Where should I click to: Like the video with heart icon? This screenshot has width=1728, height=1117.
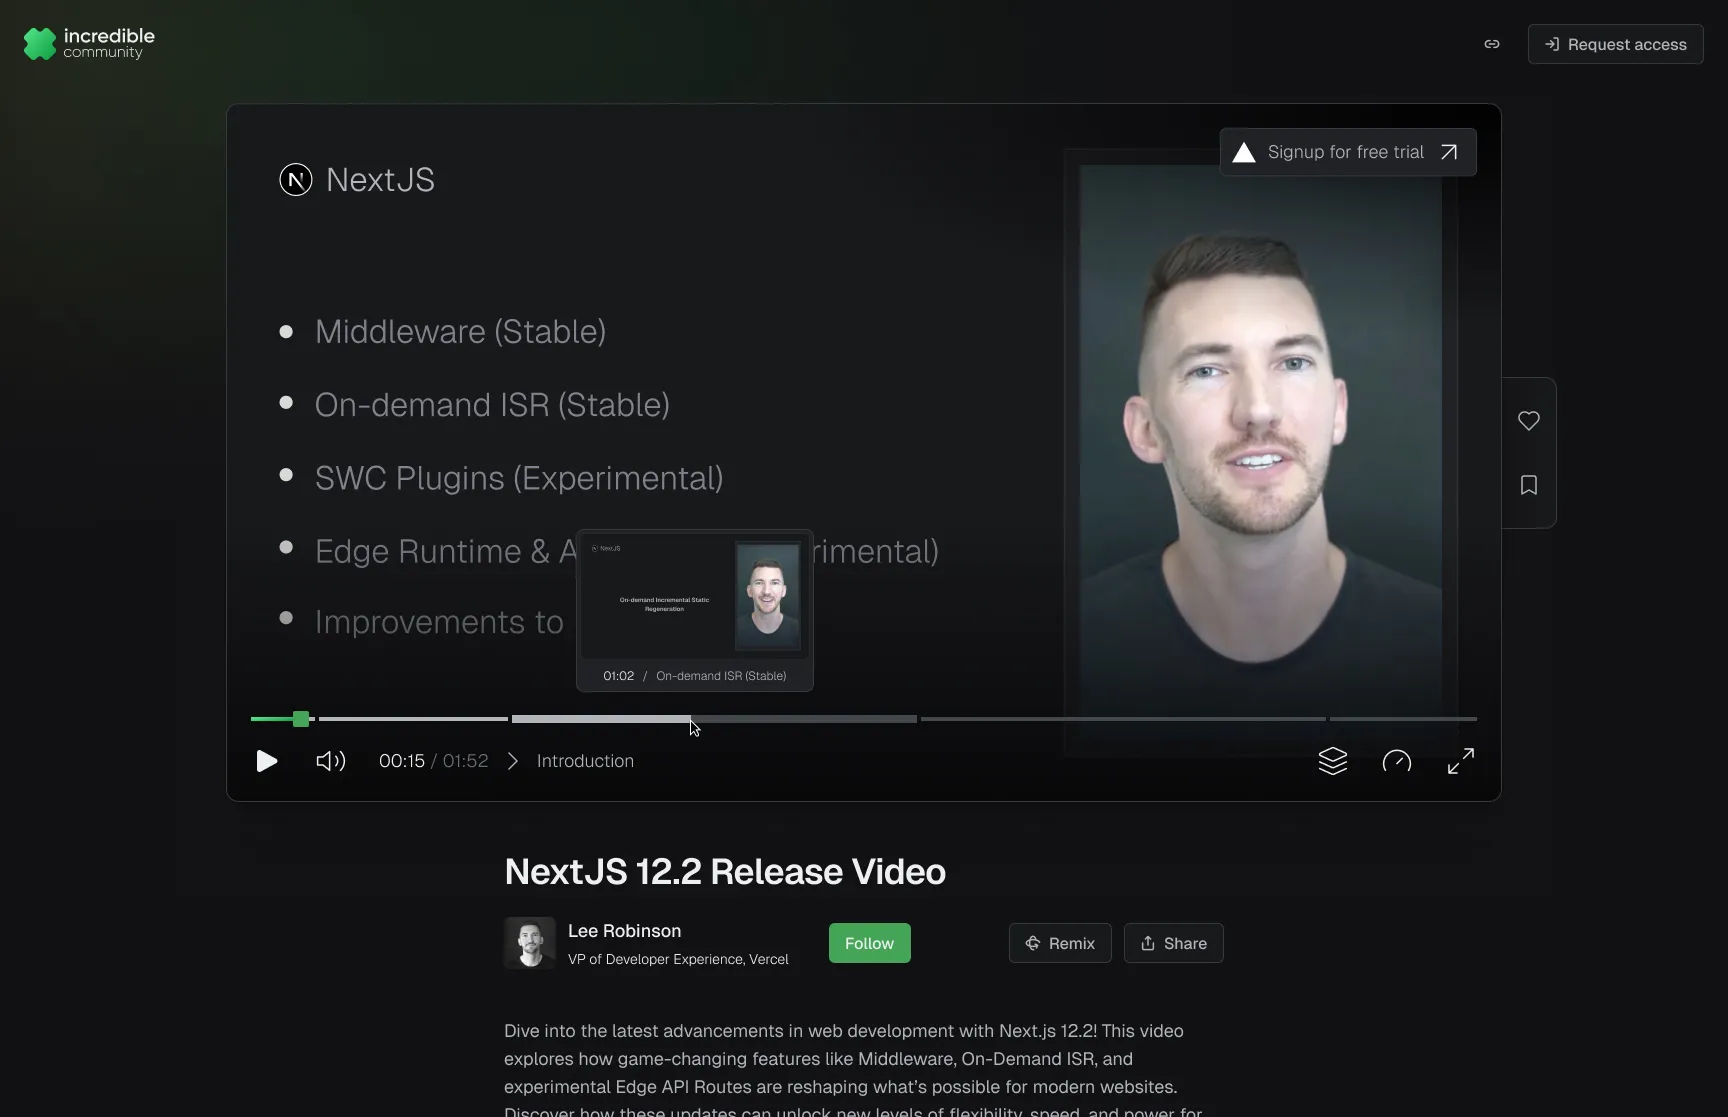coord(1528,421)
